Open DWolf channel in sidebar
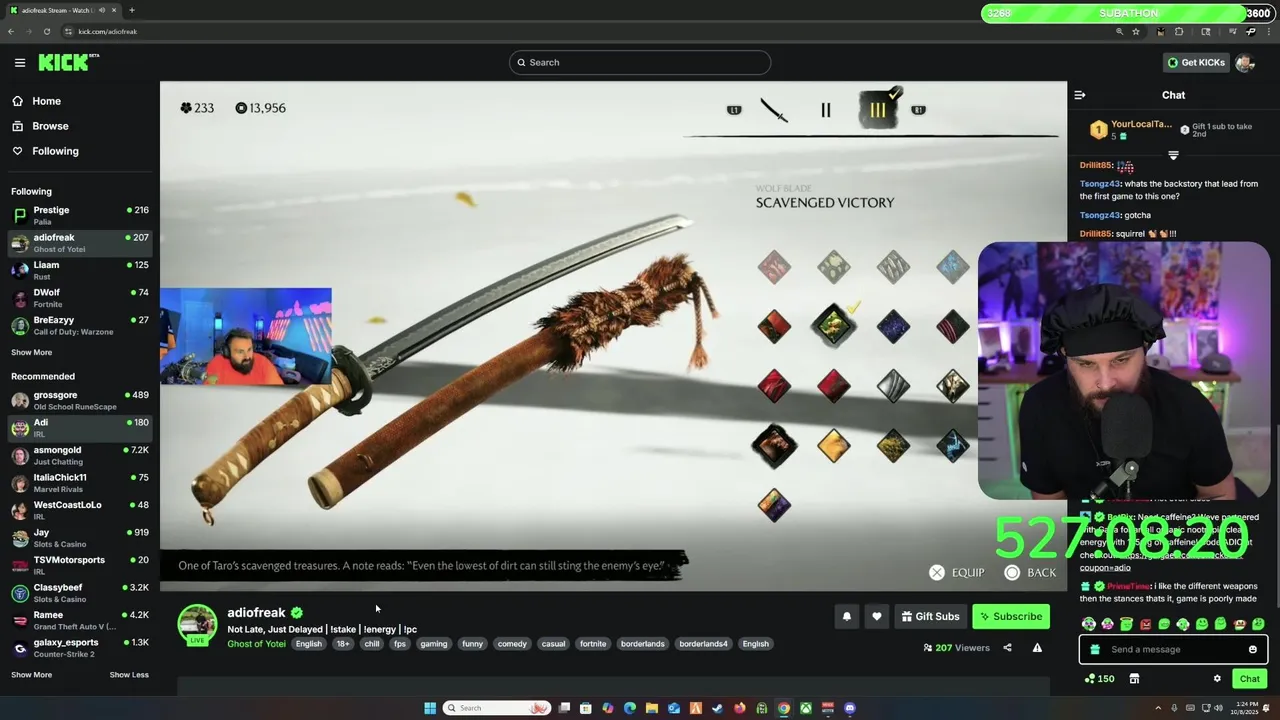 (80, 298)
